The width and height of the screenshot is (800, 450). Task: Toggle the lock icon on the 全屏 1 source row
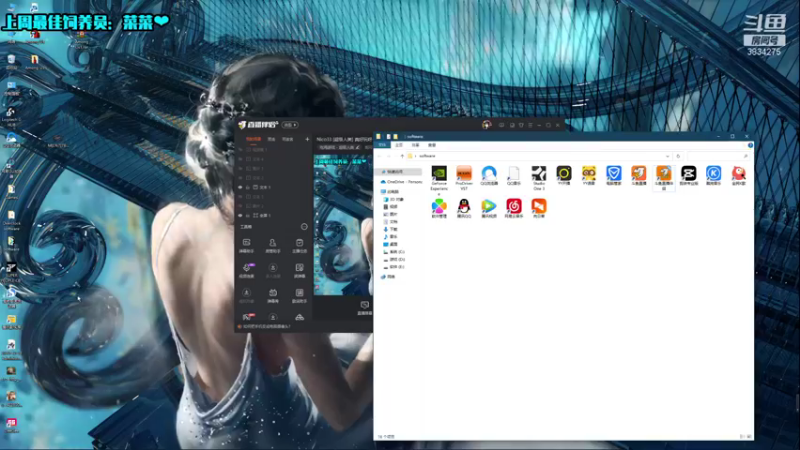248,215
